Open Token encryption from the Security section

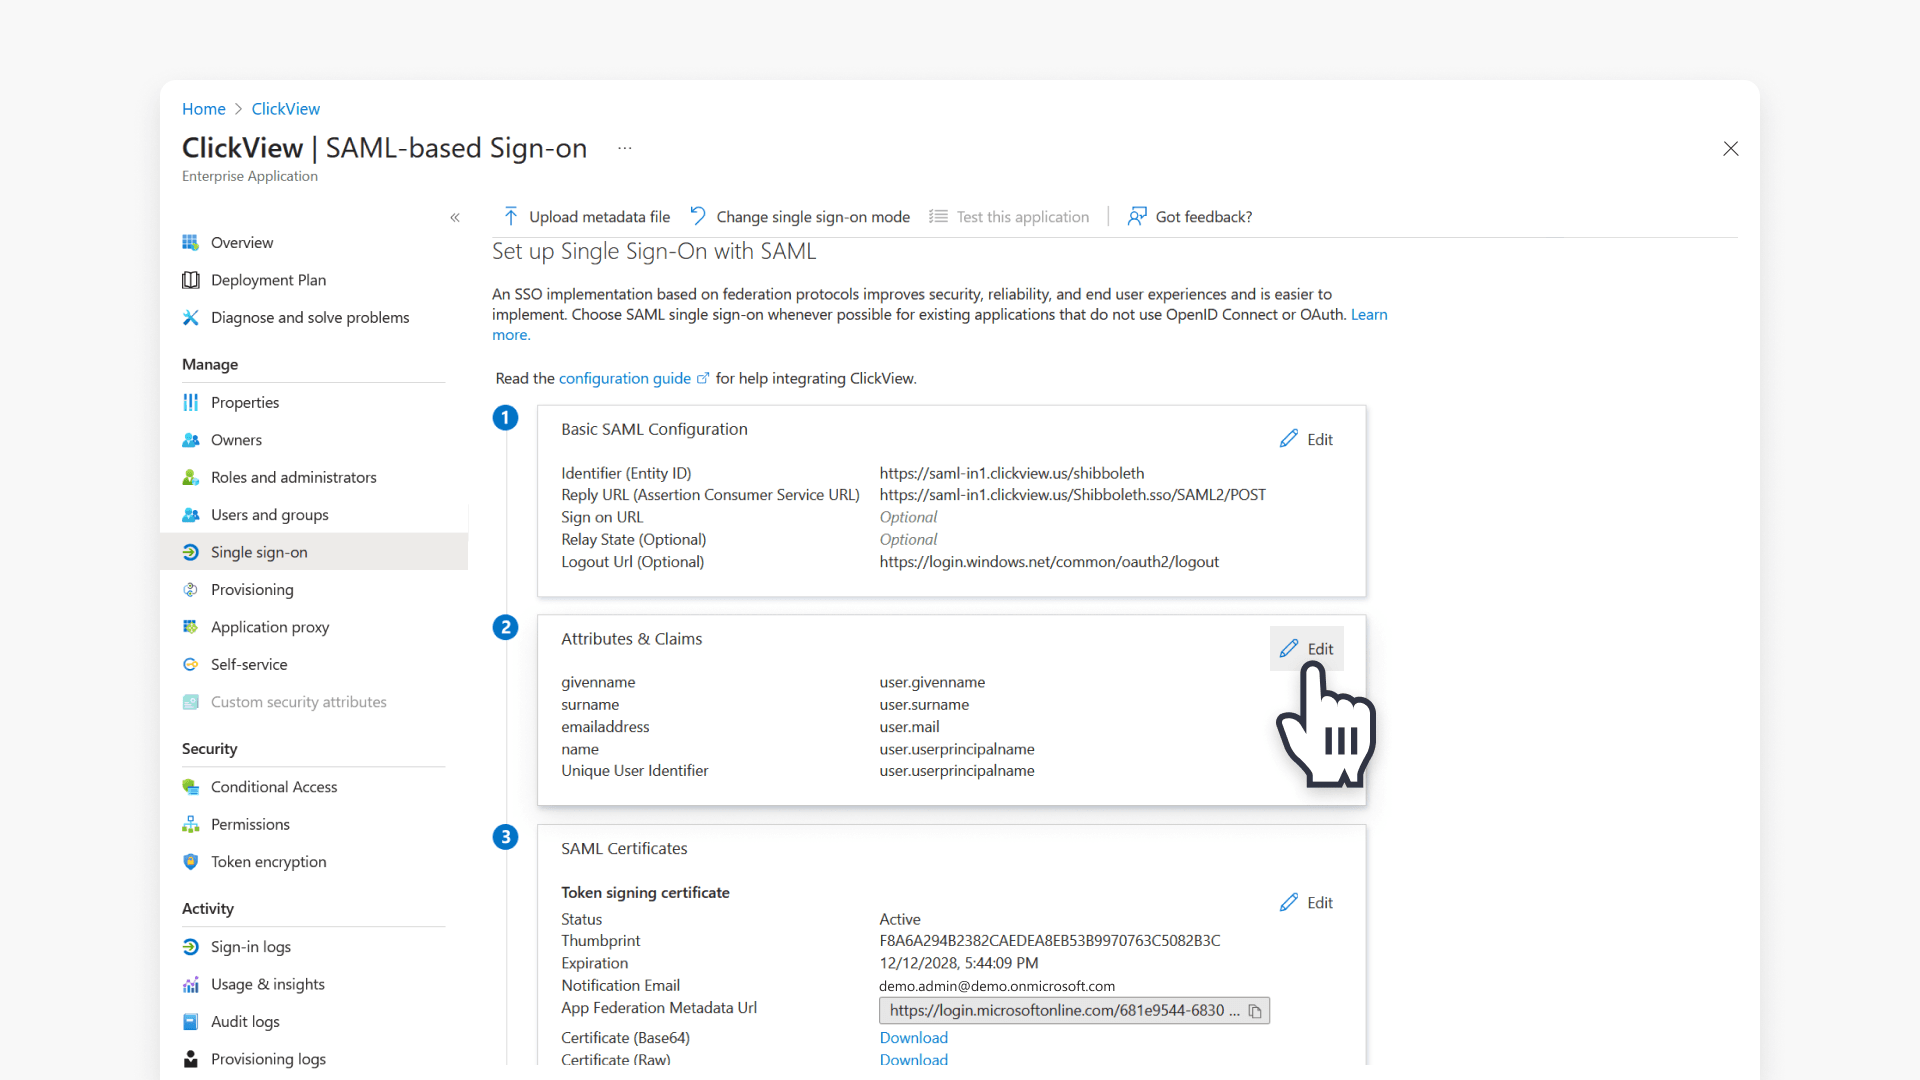pos(267,861)
